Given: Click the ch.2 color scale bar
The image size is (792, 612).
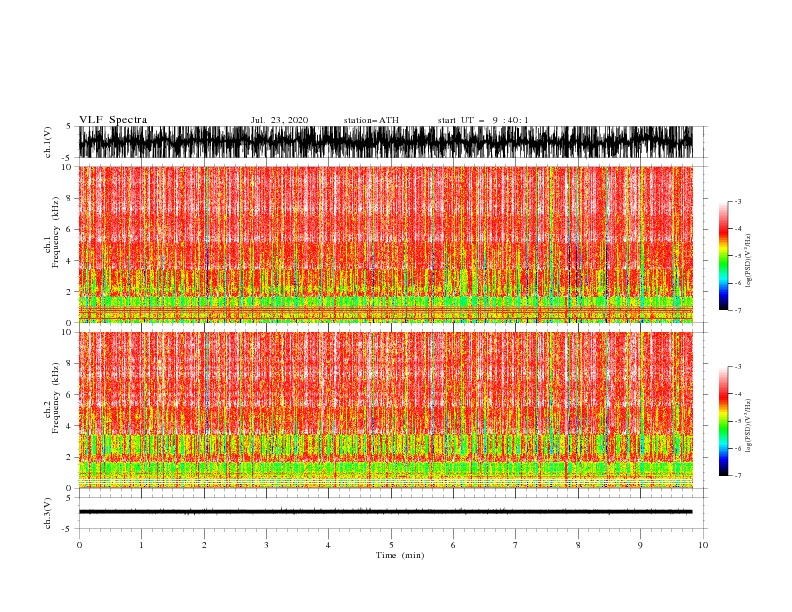Looking at the screenshot, I should (x=724, y=421).
